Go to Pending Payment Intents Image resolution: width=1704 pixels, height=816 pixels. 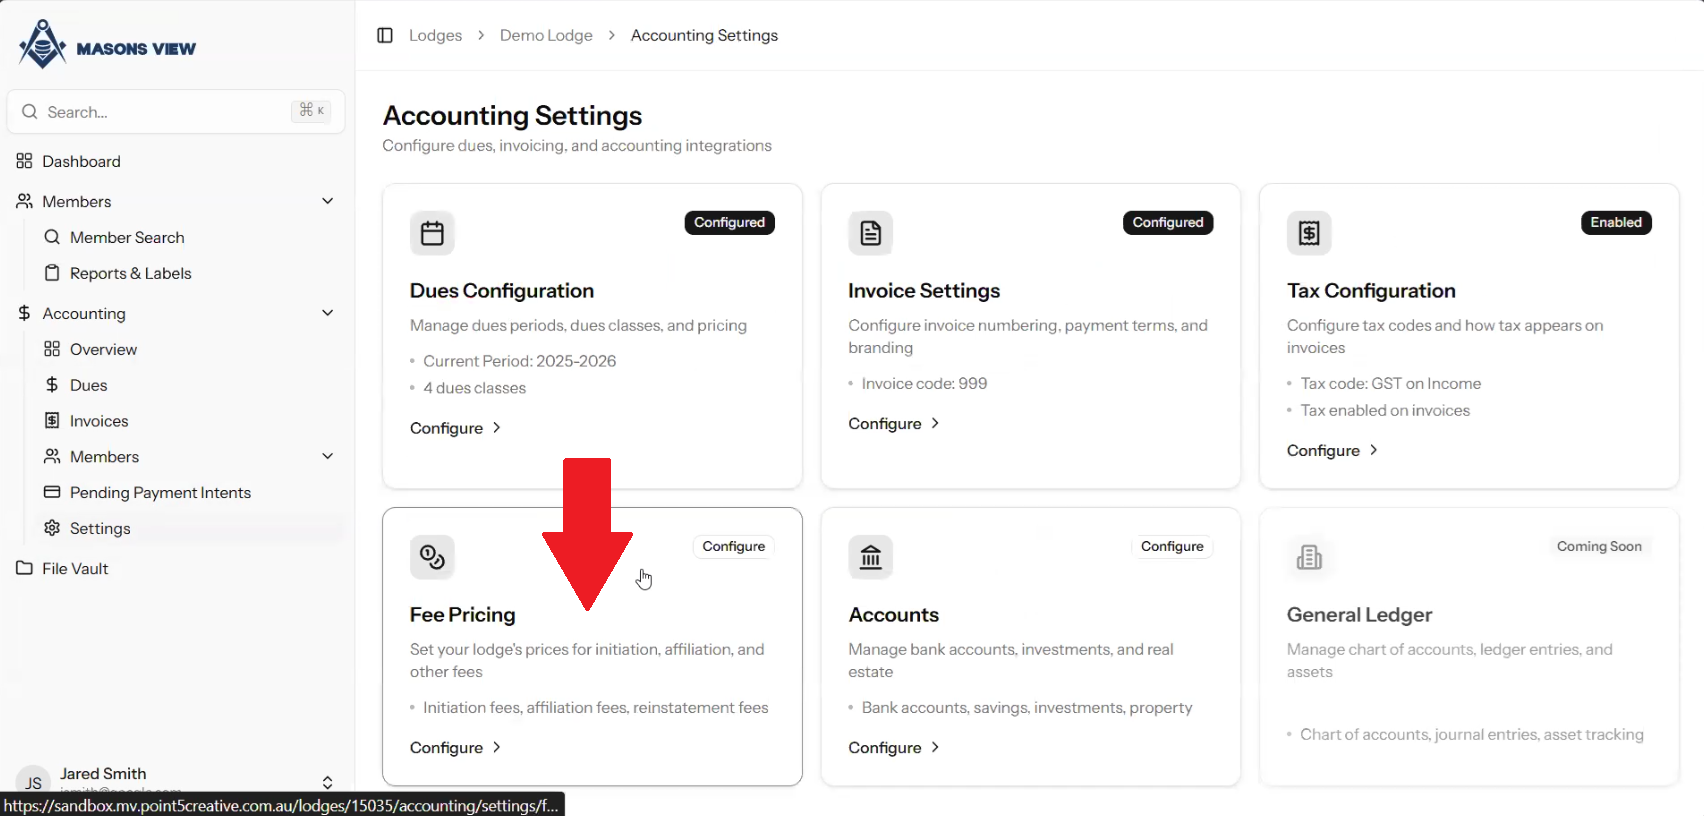160,492
